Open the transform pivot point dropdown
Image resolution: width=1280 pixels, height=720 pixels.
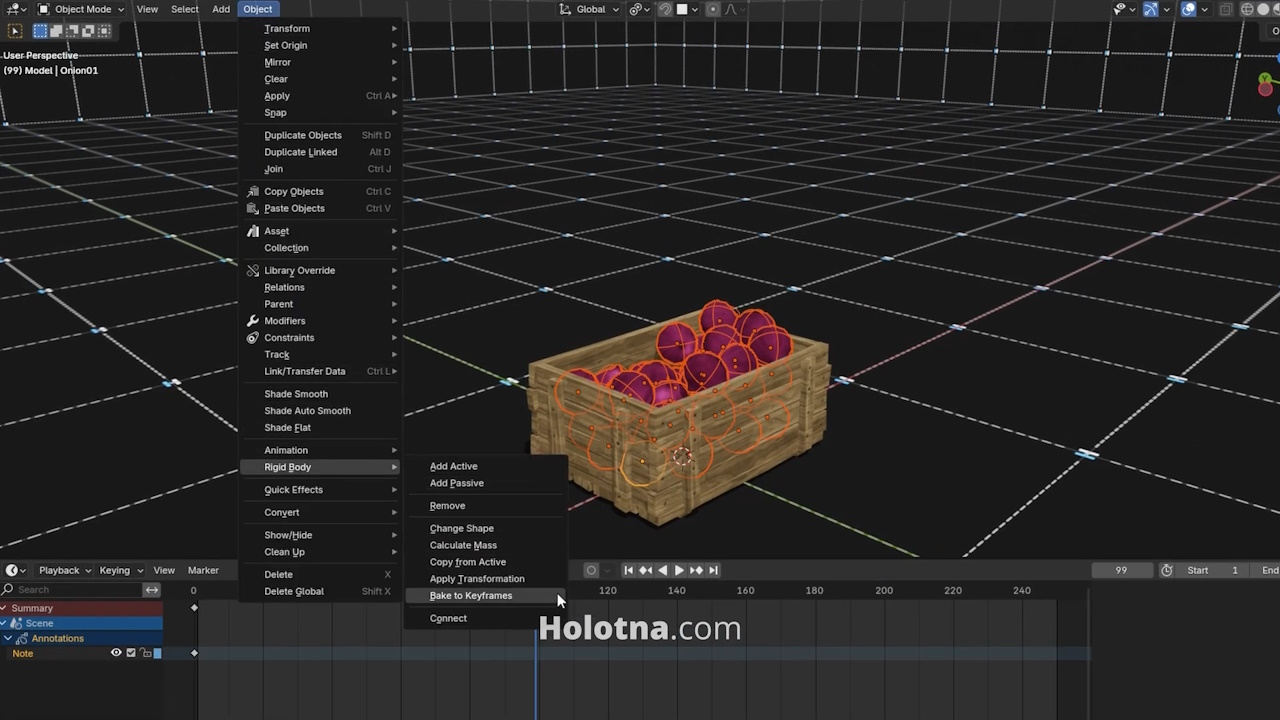click(x=638, y=9)
